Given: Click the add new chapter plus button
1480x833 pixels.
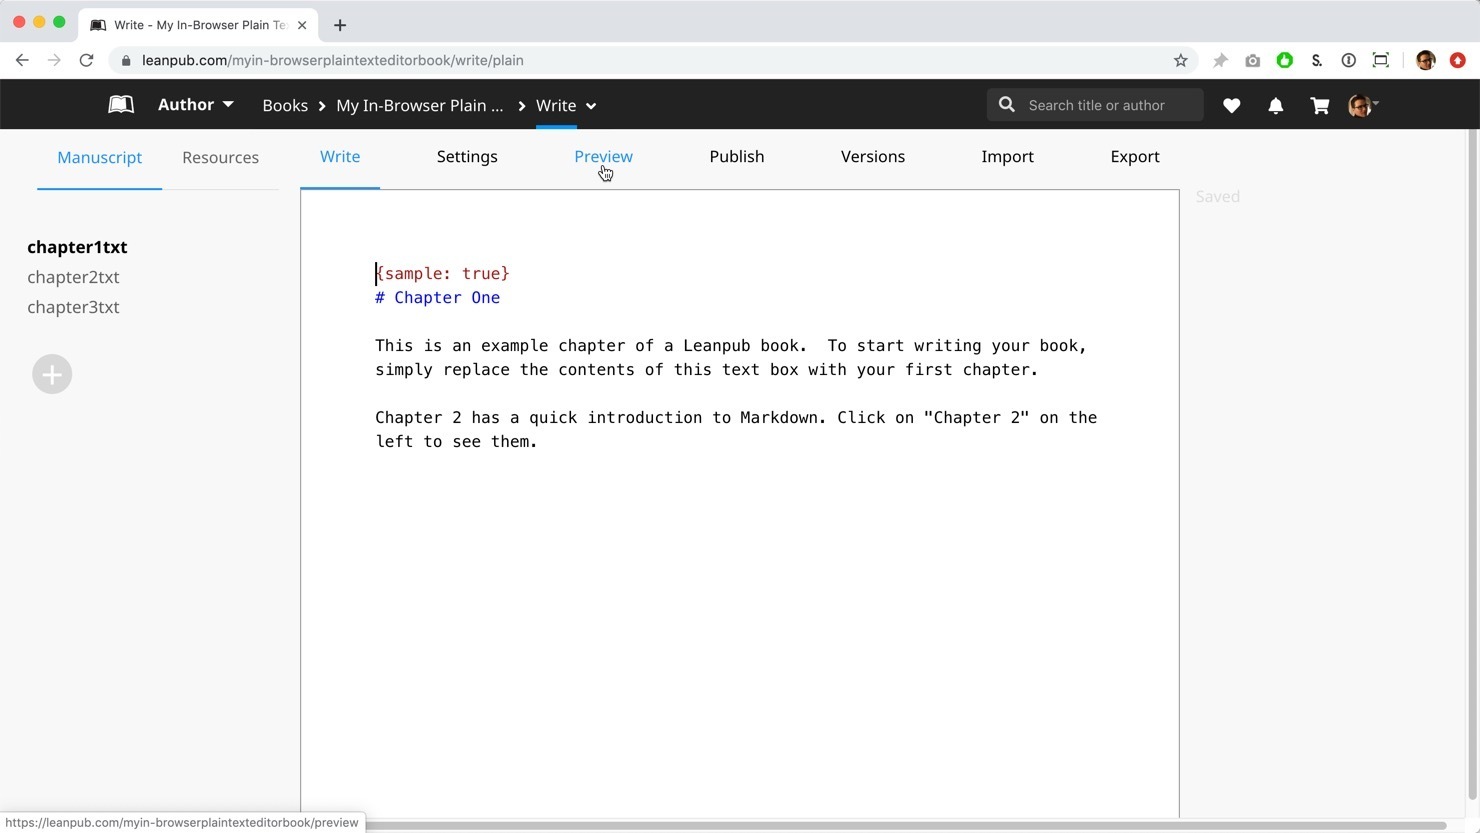Looking at the screenshot, I should click(x=52, y=374).
